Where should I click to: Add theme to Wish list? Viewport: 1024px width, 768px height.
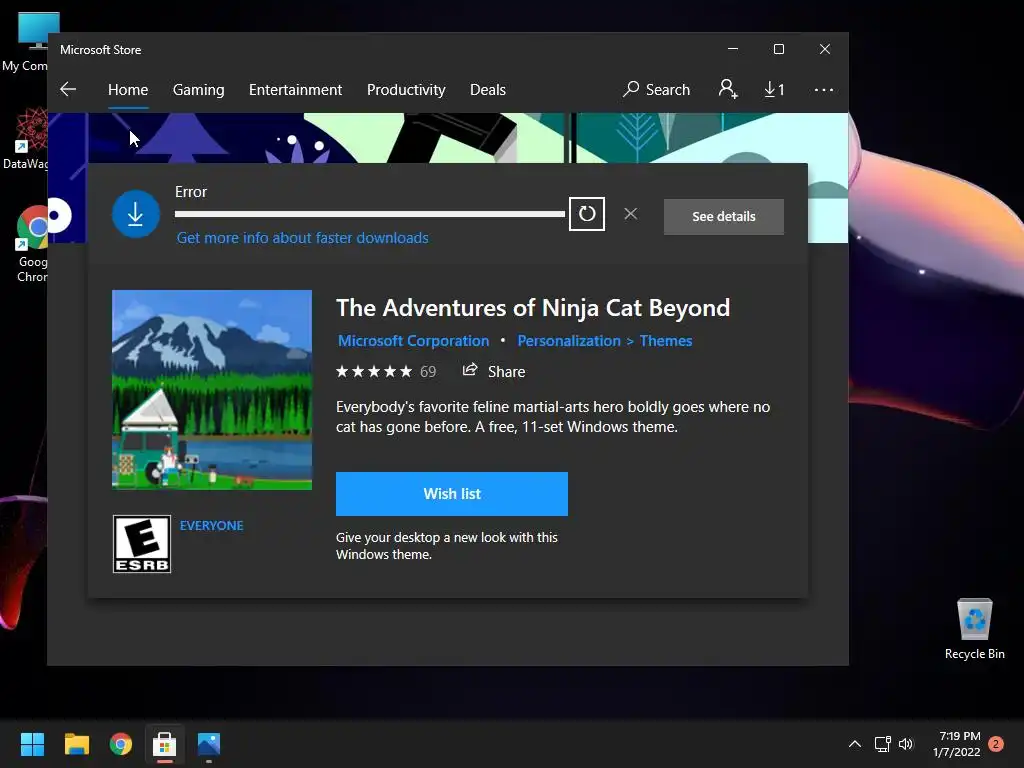452,494
